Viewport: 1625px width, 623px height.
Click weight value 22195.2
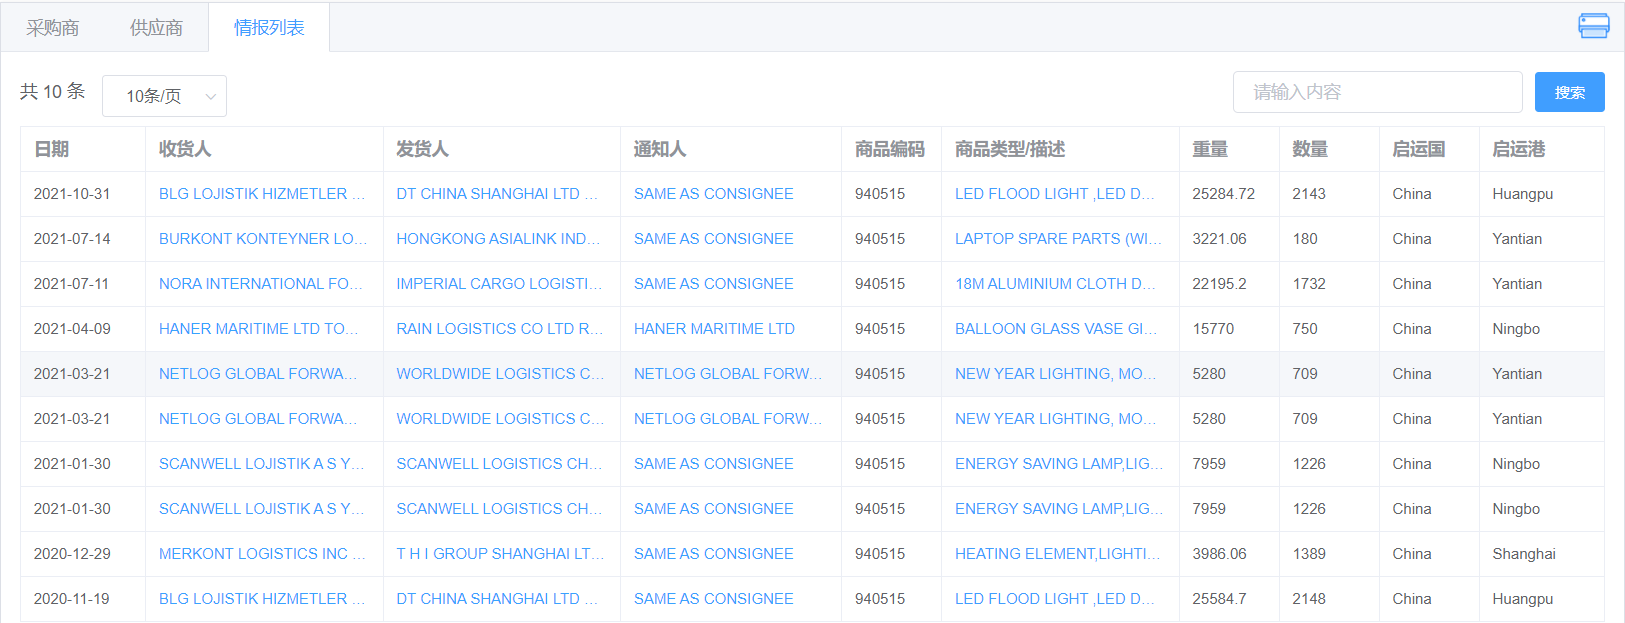[1219, 284]
